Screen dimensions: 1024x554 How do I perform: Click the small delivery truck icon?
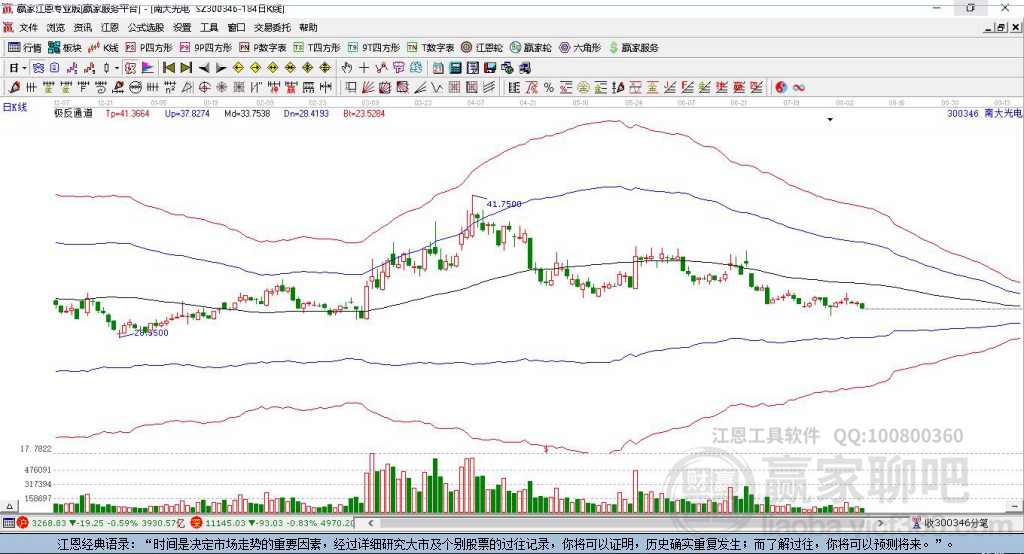[x=524, y=68]
